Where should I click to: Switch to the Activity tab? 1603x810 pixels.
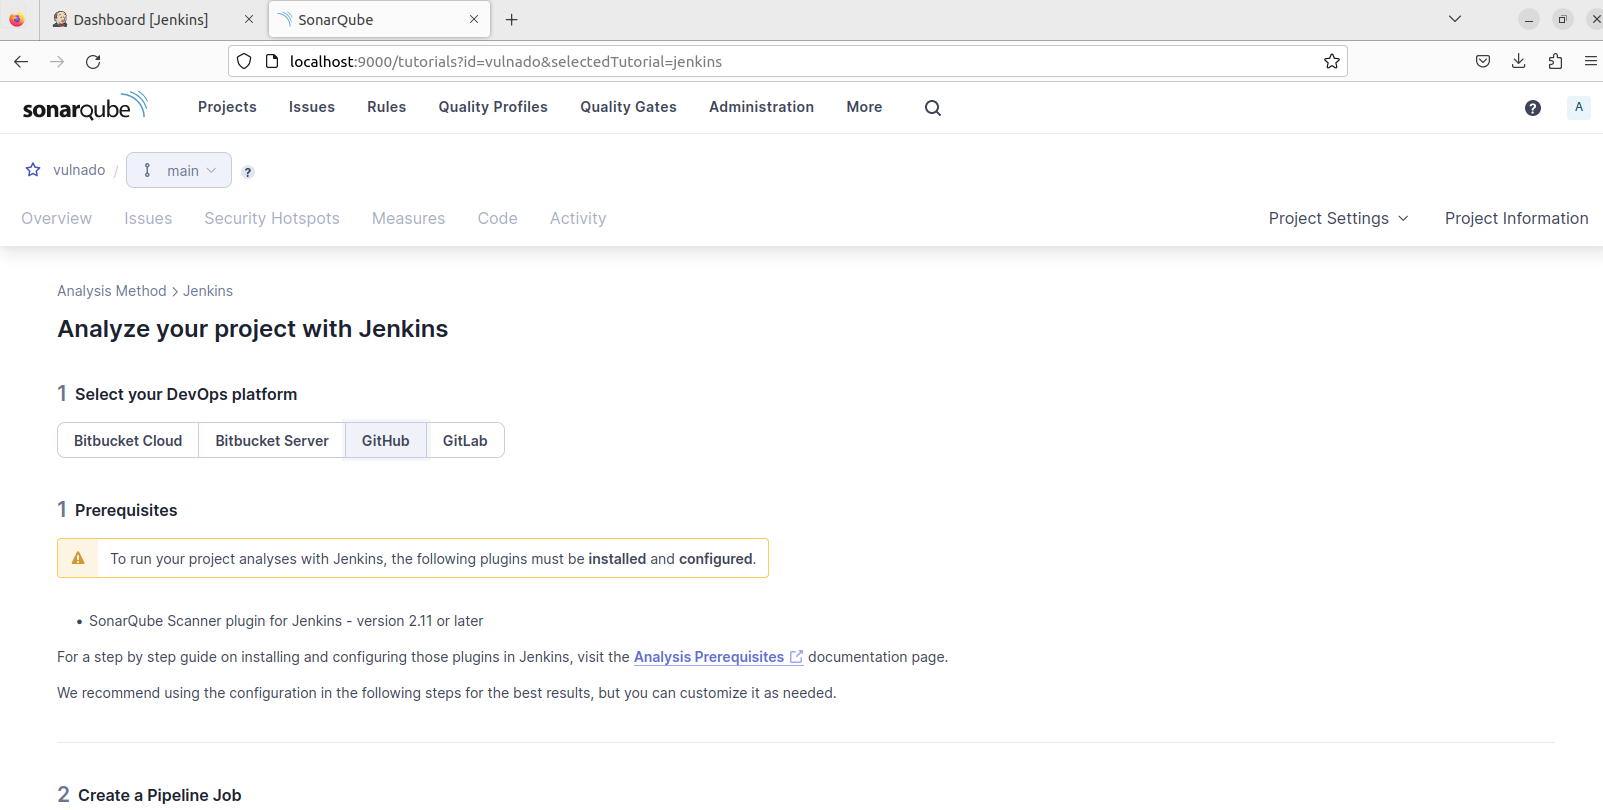(578, 218)
